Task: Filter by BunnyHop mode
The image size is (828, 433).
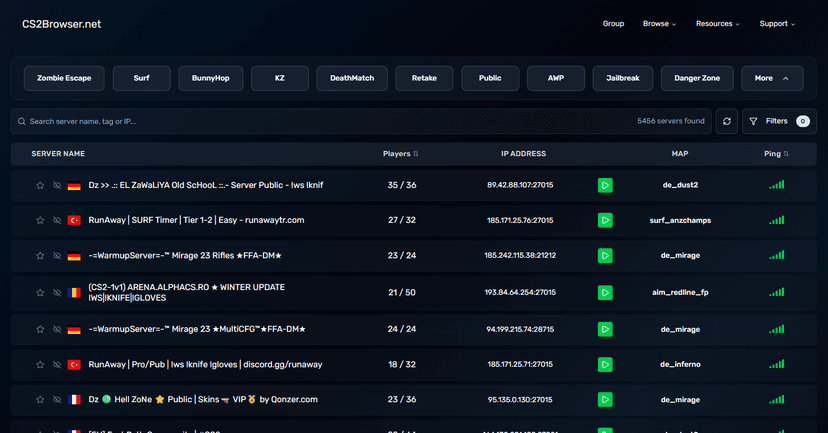Action: (210, 78)
